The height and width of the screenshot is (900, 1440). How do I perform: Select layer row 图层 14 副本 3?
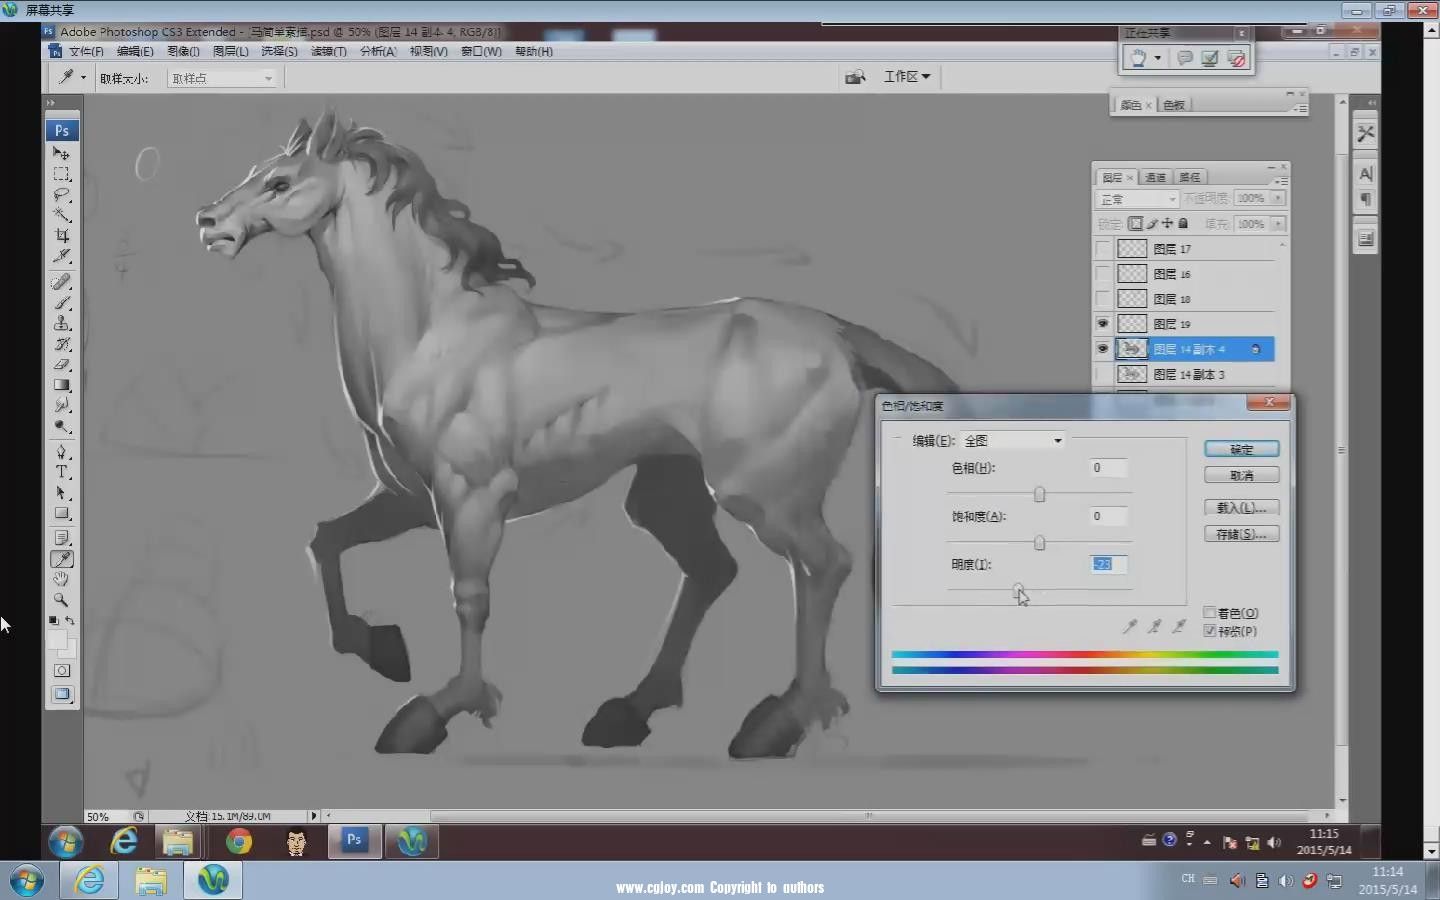(x=1185, y=374)
